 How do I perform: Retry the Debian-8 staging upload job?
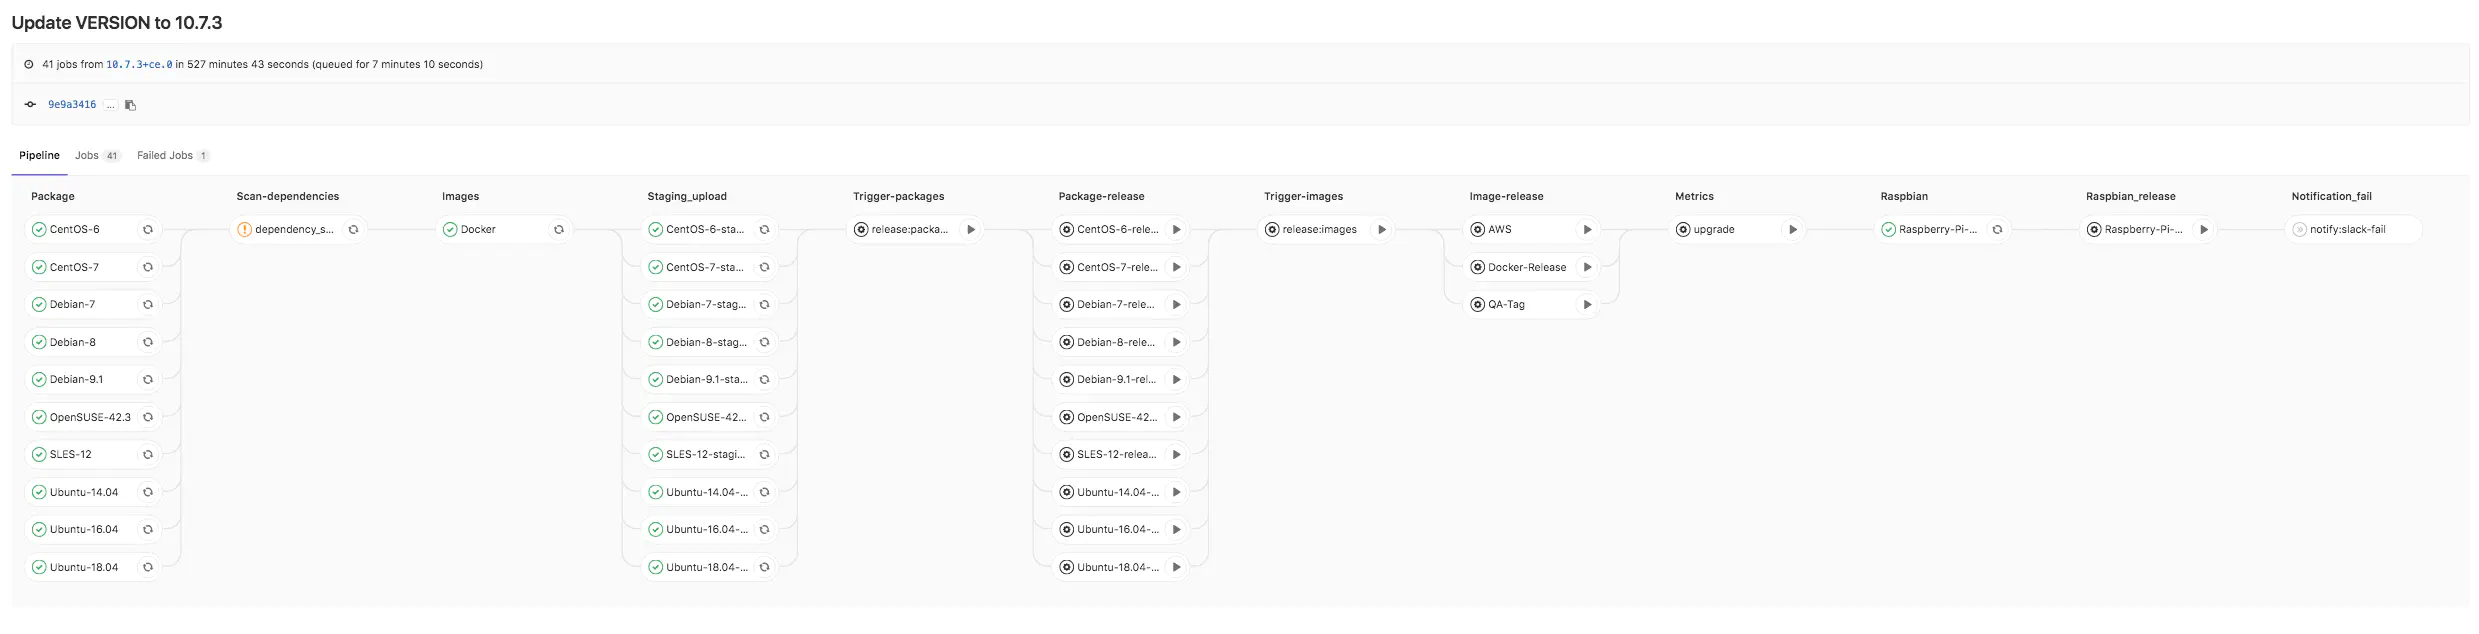pos(764,343)
